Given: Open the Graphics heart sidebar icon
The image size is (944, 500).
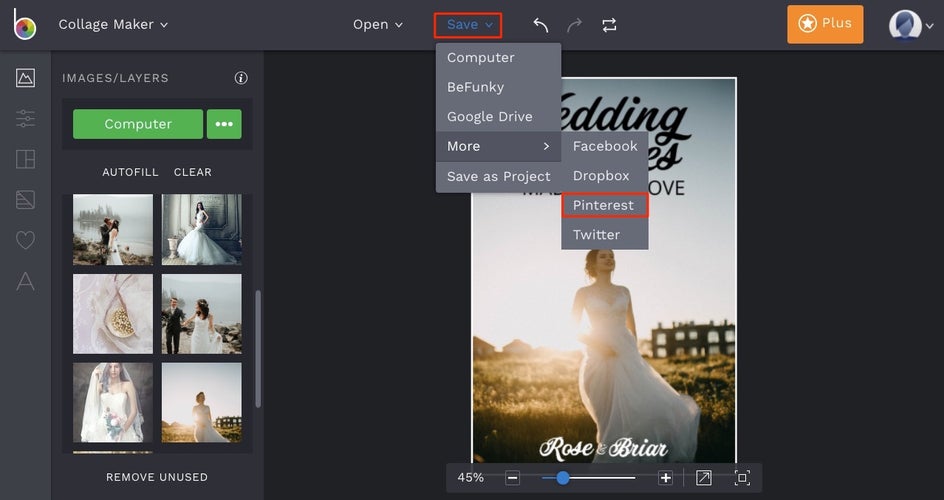Looking at the screenshot, I should pyautogui.click(x=25, y=241).
